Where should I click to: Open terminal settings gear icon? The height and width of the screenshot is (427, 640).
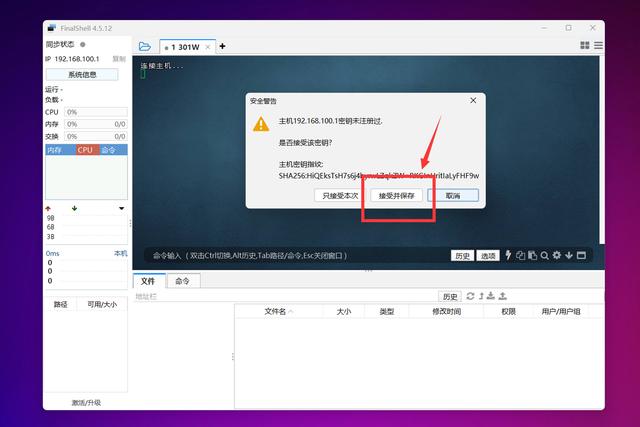click(x=556, y=255)
